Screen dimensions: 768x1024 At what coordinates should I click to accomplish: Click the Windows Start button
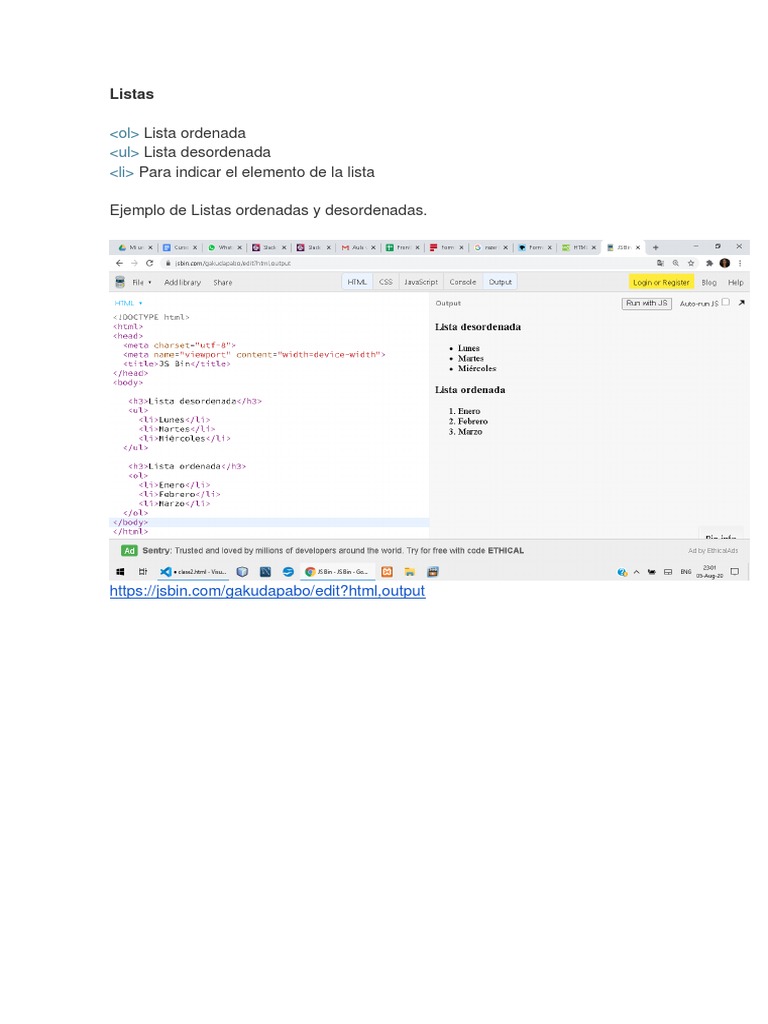(120, 572)
